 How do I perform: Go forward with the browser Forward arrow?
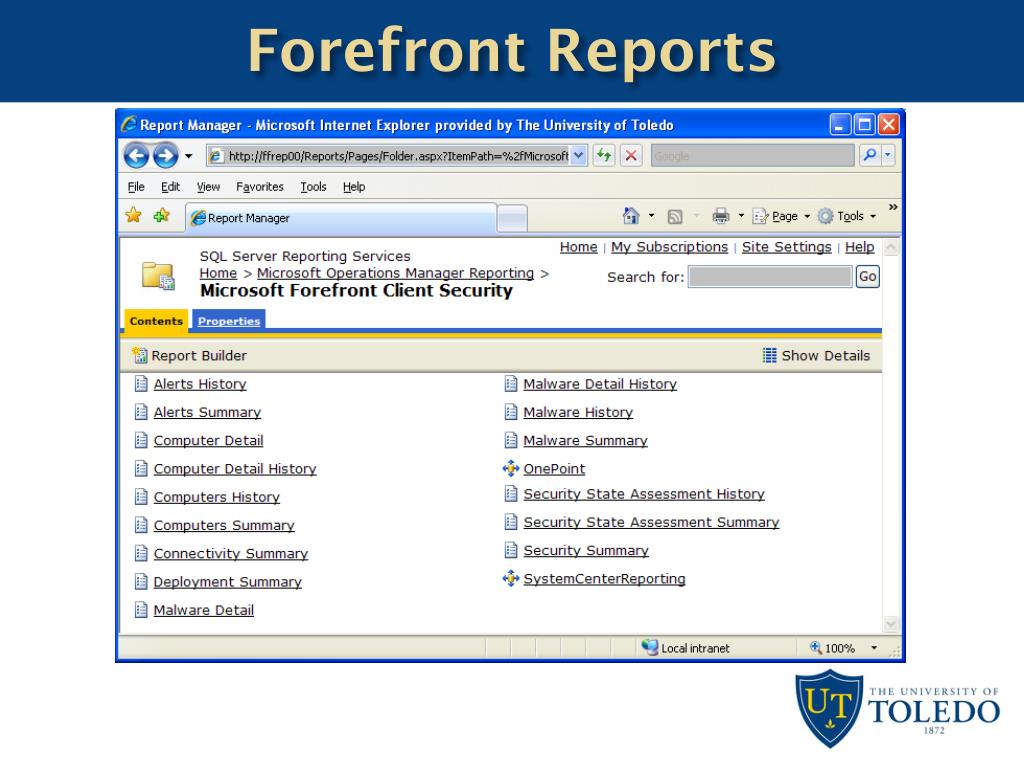(x=166, y=155)
